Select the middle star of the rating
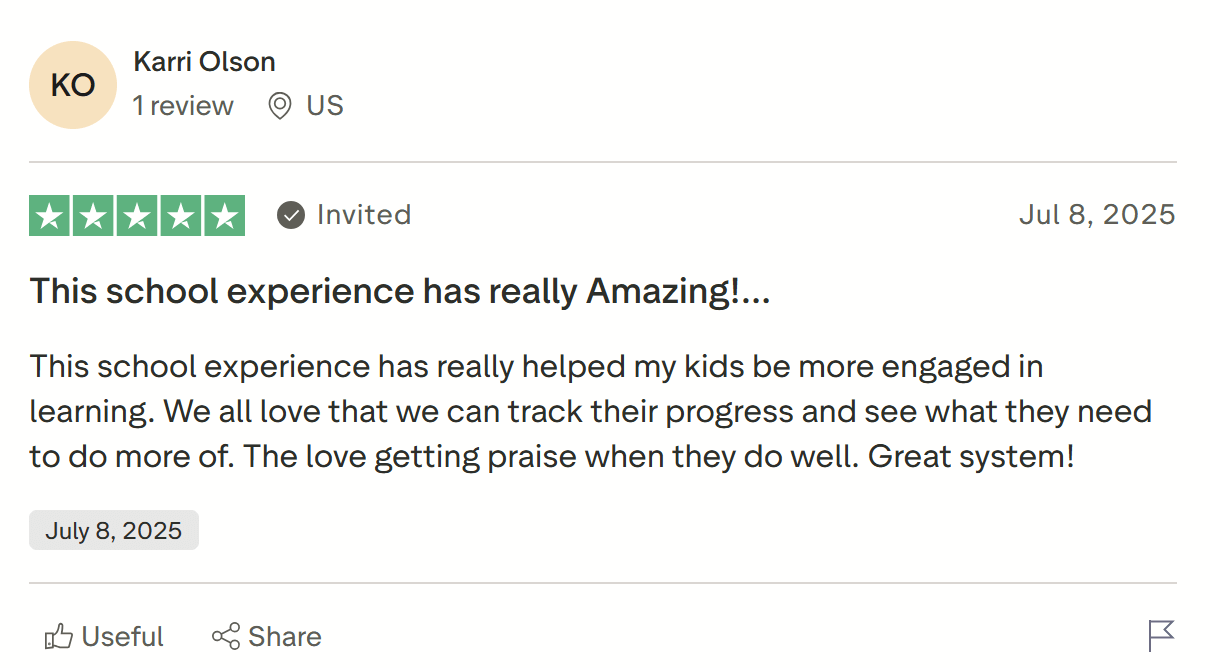The height and width of the screenshot is (668, 1210). [x=137, y=214]
